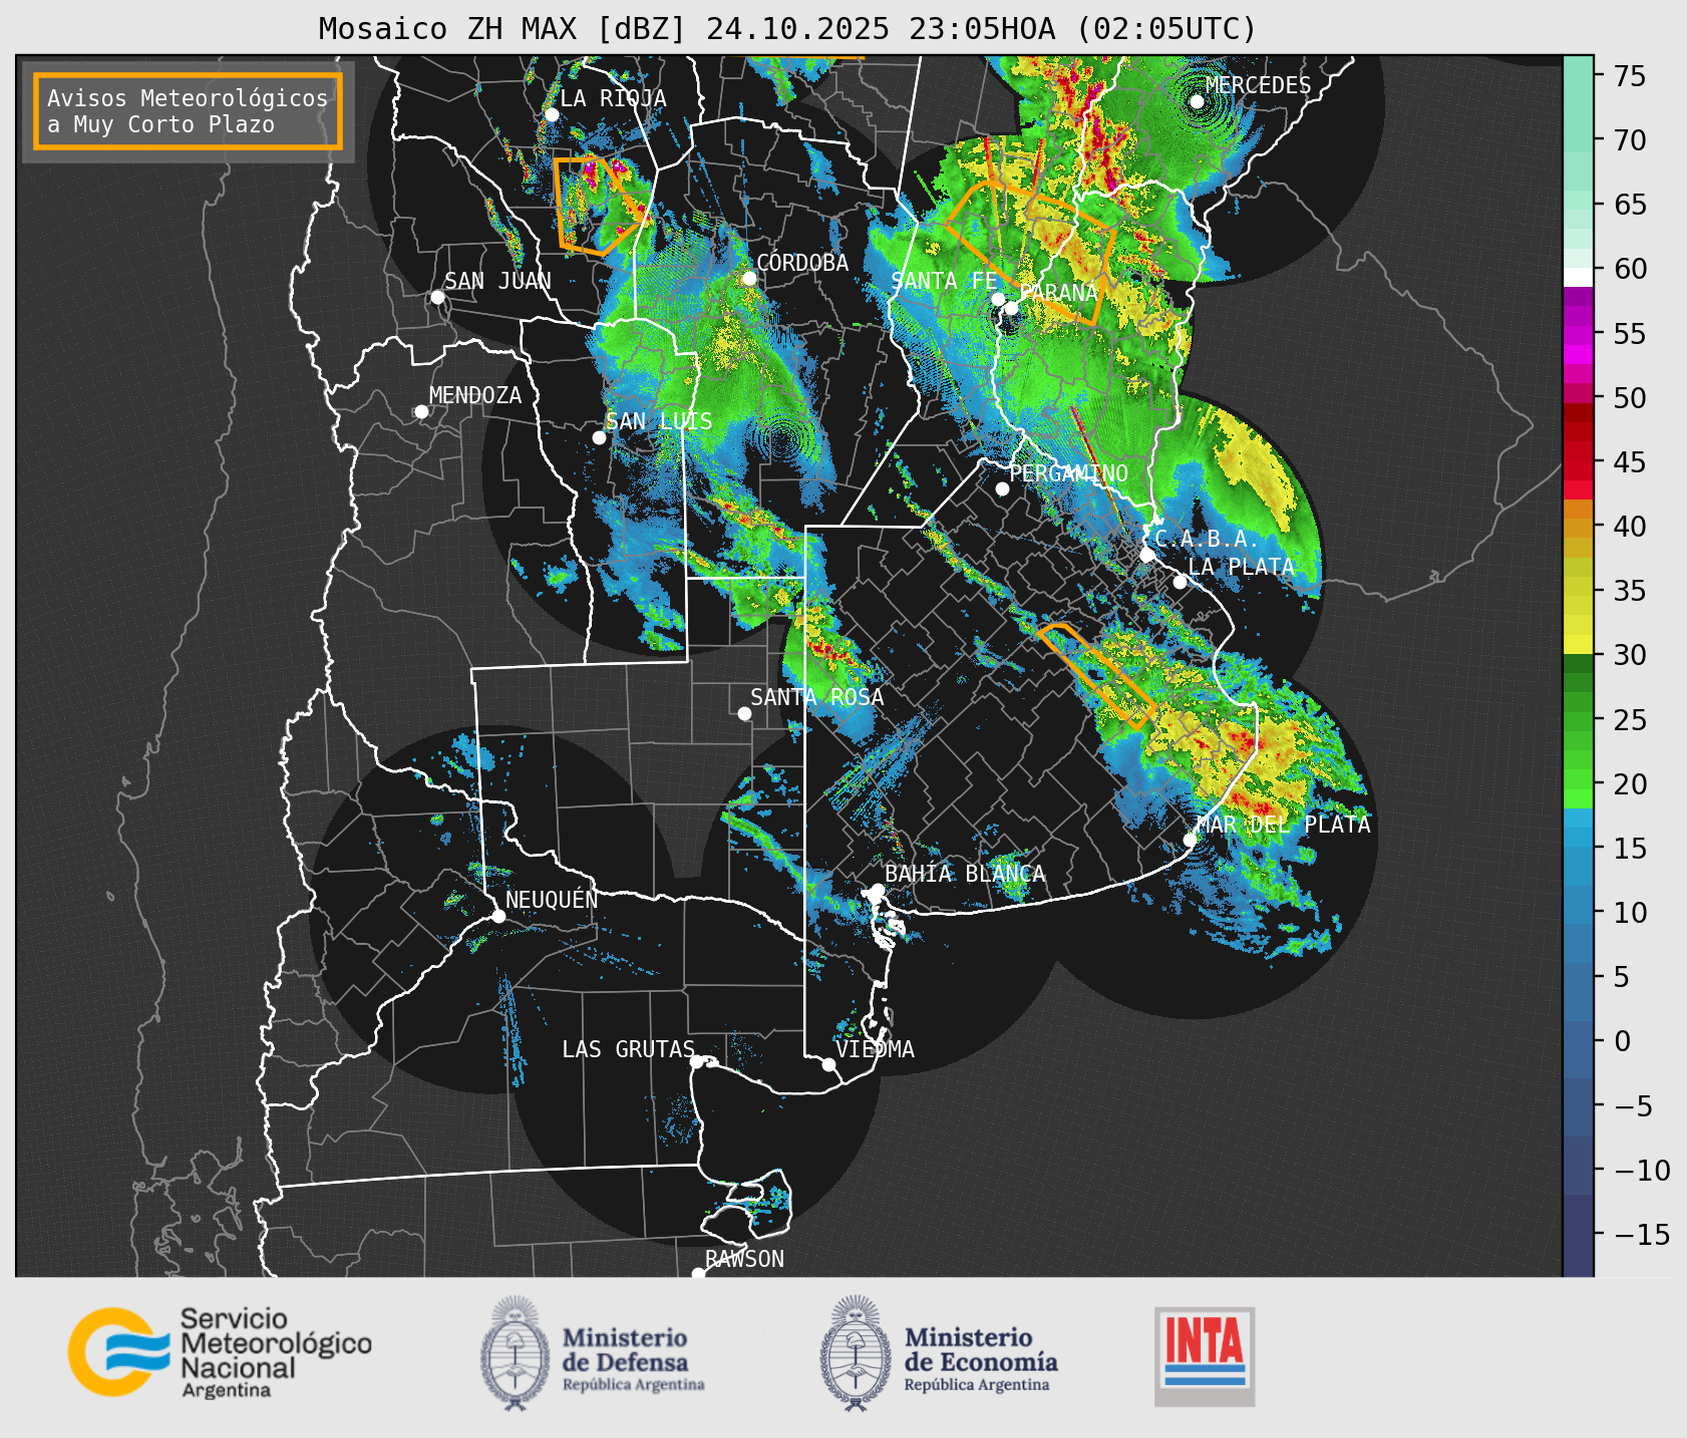Click the Viedma city marker dot
The width and height of the screenshot is (1687, 1438).
829,1065
